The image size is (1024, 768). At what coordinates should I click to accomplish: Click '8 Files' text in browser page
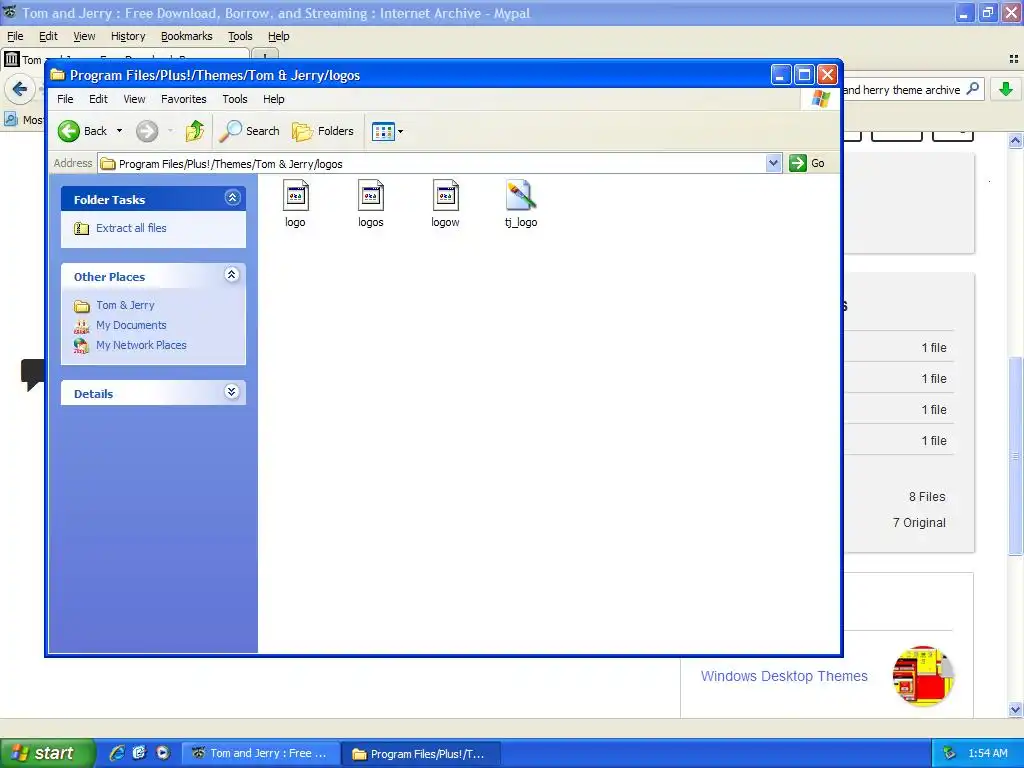pyautogui.click(x=927, y=497)
